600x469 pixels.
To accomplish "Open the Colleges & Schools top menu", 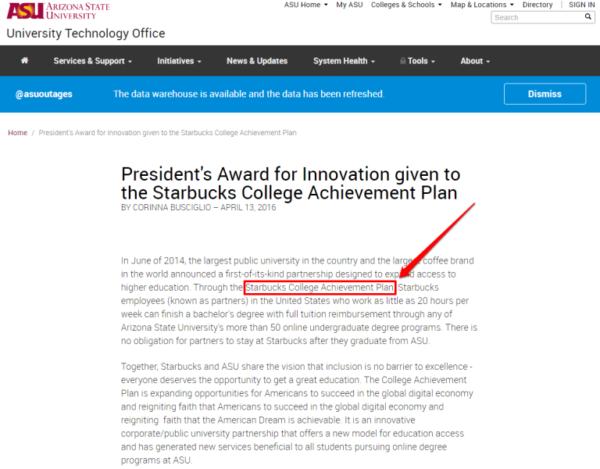I will click(x=405, y=5).
